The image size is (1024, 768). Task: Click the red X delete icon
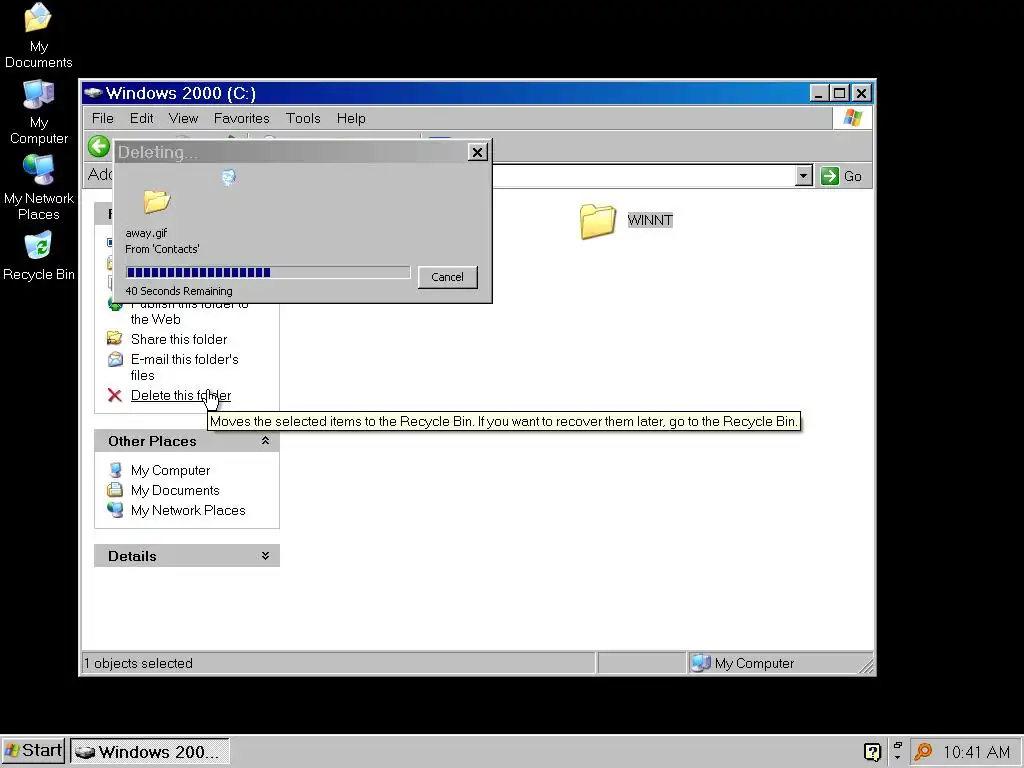(115, 395)
